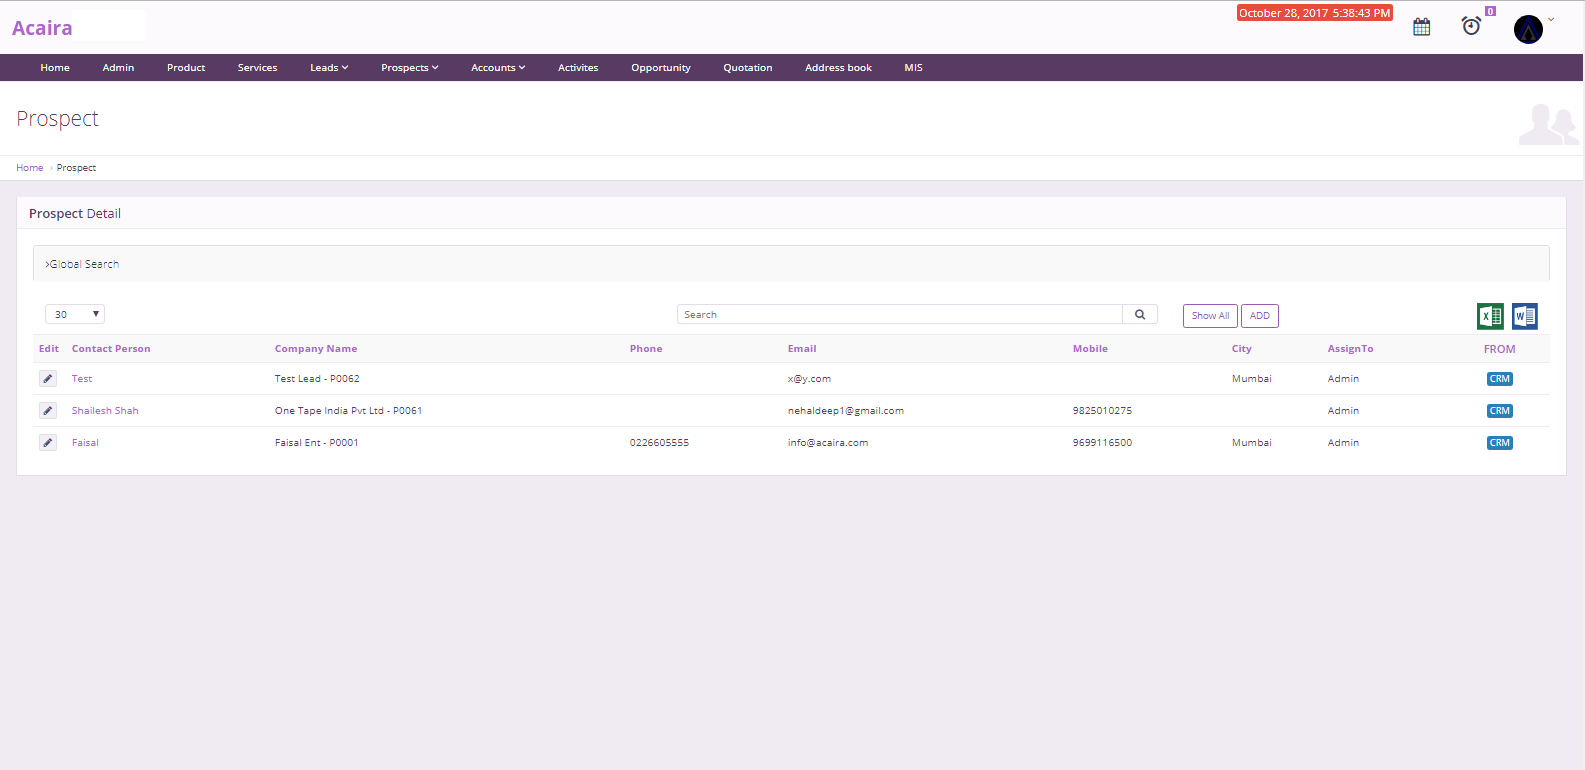Click the Word export icon
Image resolution: width=1585 pixels, height=770 pixels.
(x=1524, y=316)
